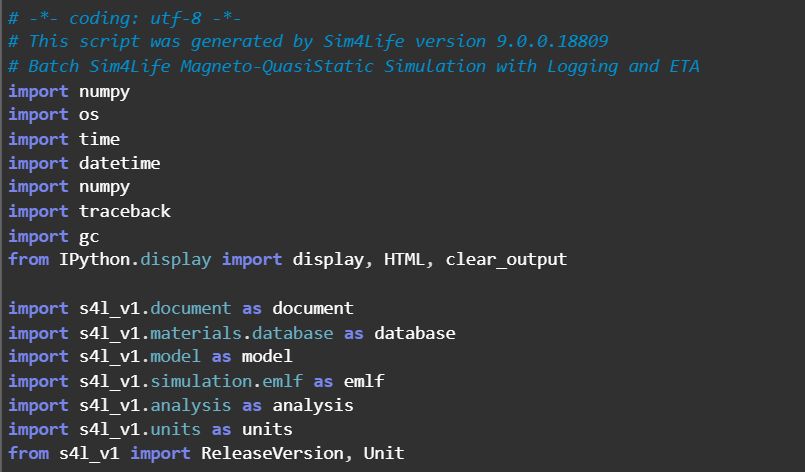Click 'HTML' in the display import line
Image resolution: width=805 pixels, height=472 pixels.
pos(407,259)
